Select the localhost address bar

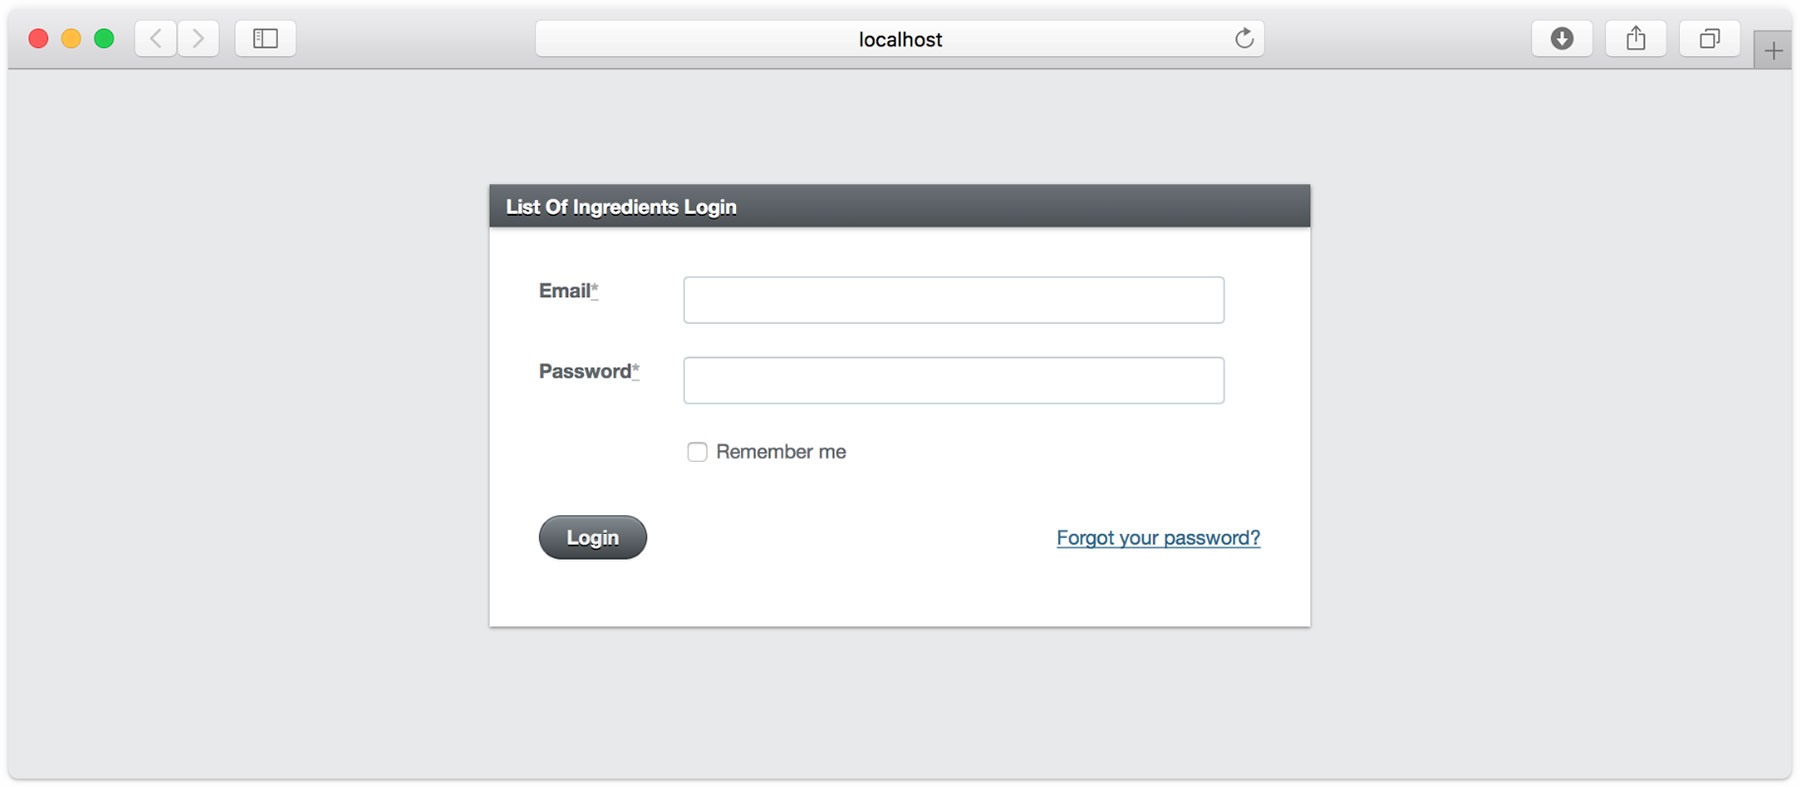point(899,38)
